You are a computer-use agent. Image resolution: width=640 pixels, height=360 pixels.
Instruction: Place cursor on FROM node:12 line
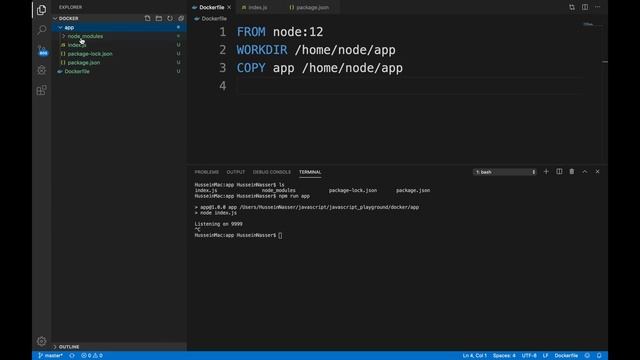tap(280, 32)
